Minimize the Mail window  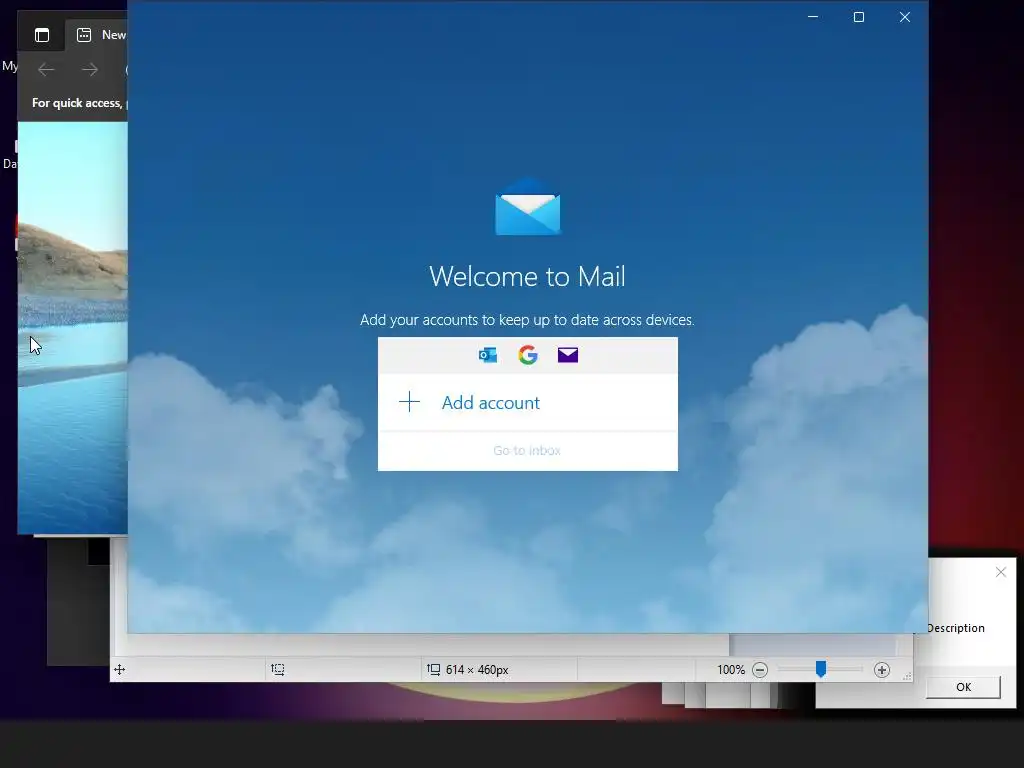point(813,17)
